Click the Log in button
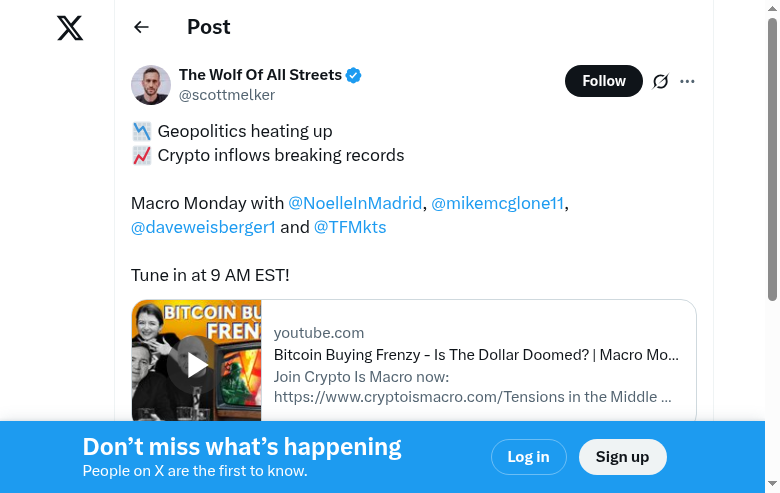Image resolution: width=780 pixels, height=493 pixels. pyautogui.click(x=528, y=457)
